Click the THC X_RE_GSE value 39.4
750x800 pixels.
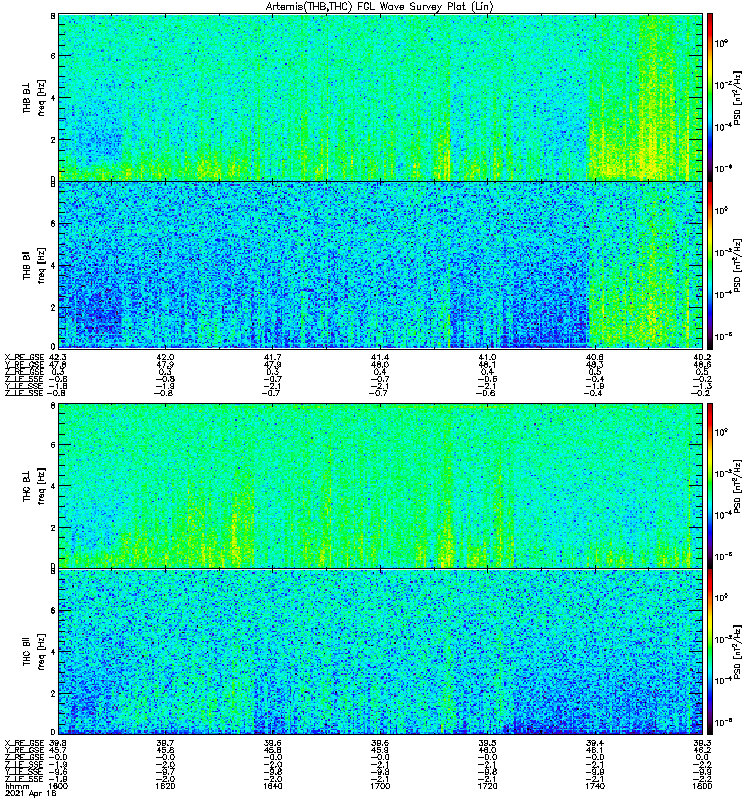[594, 743]
